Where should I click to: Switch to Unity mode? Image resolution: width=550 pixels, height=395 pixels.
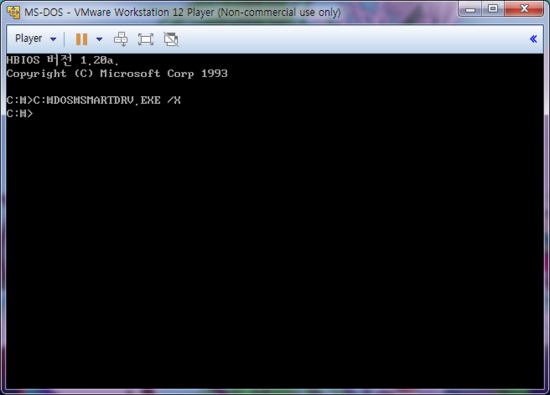tap(171, 39)
